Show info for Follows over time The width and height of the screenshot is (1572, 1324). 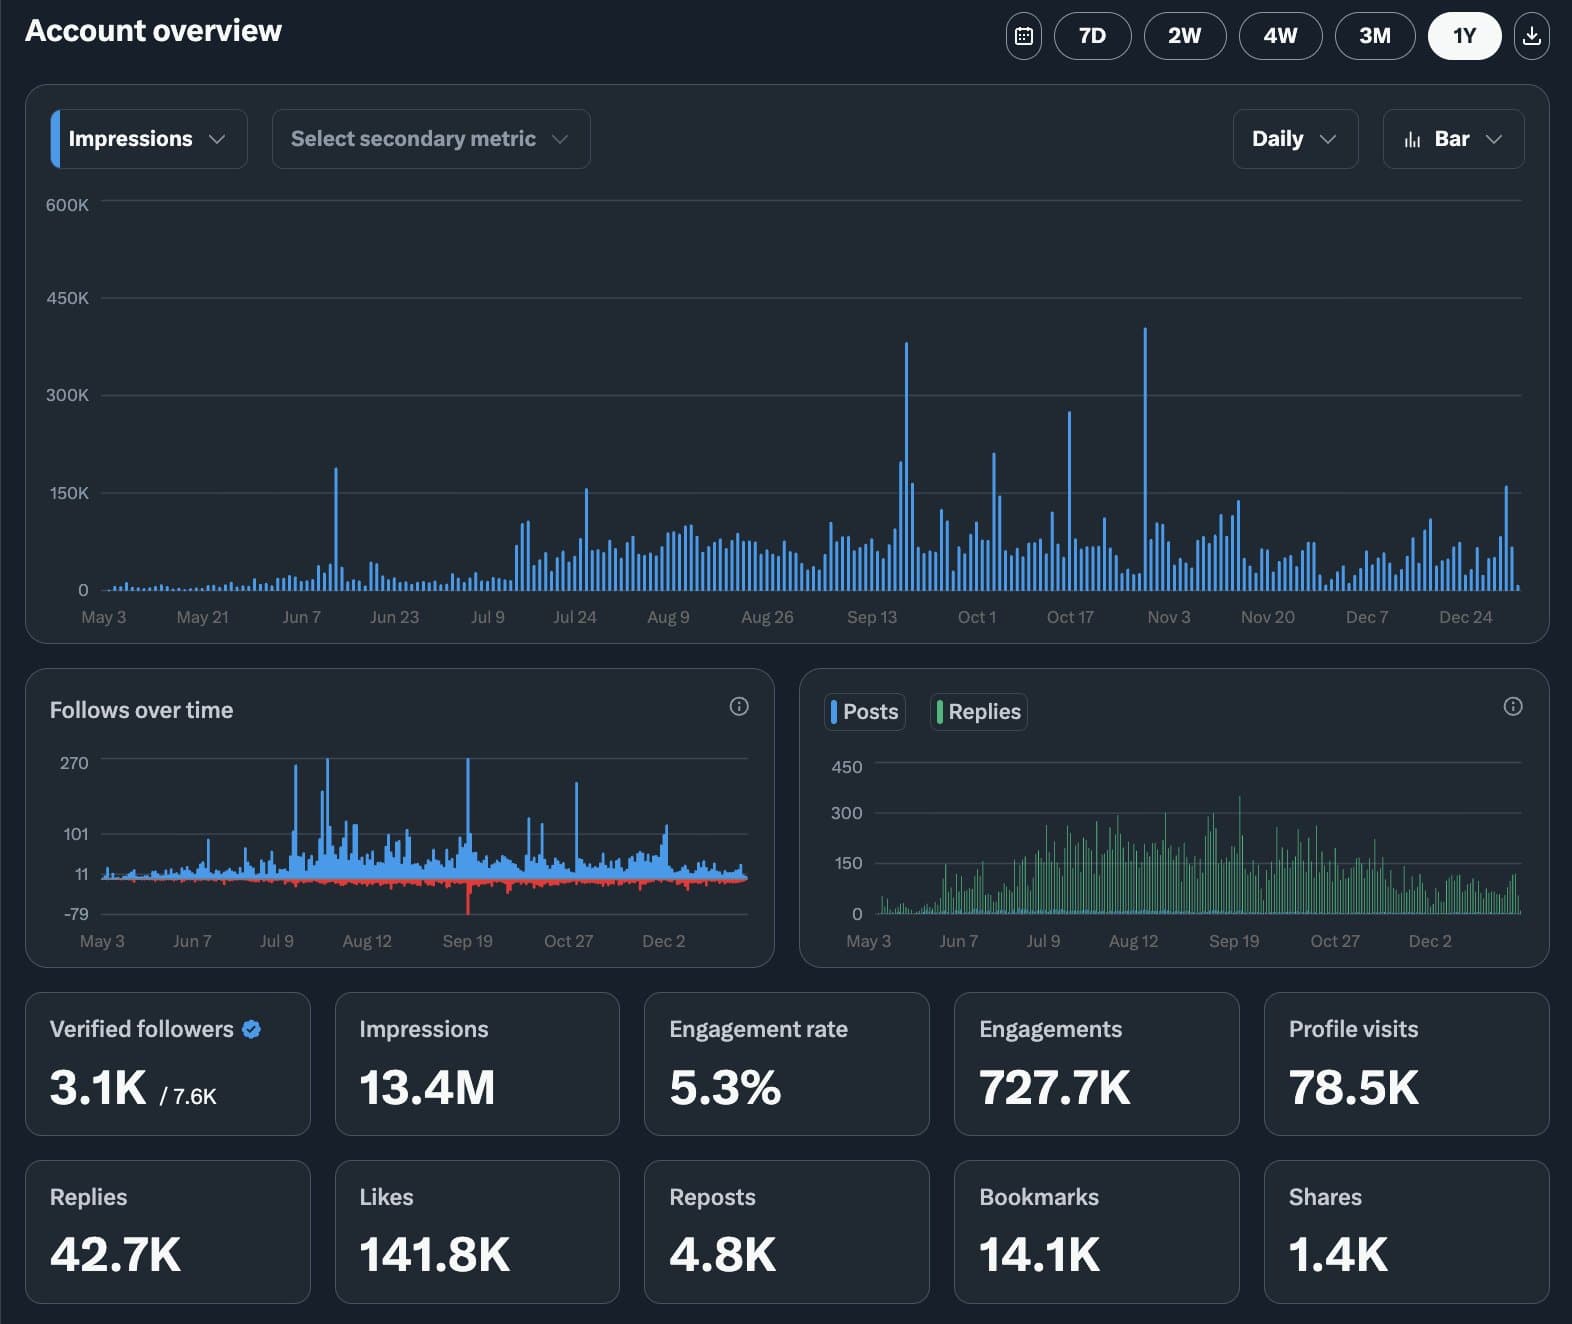point(739,707)
